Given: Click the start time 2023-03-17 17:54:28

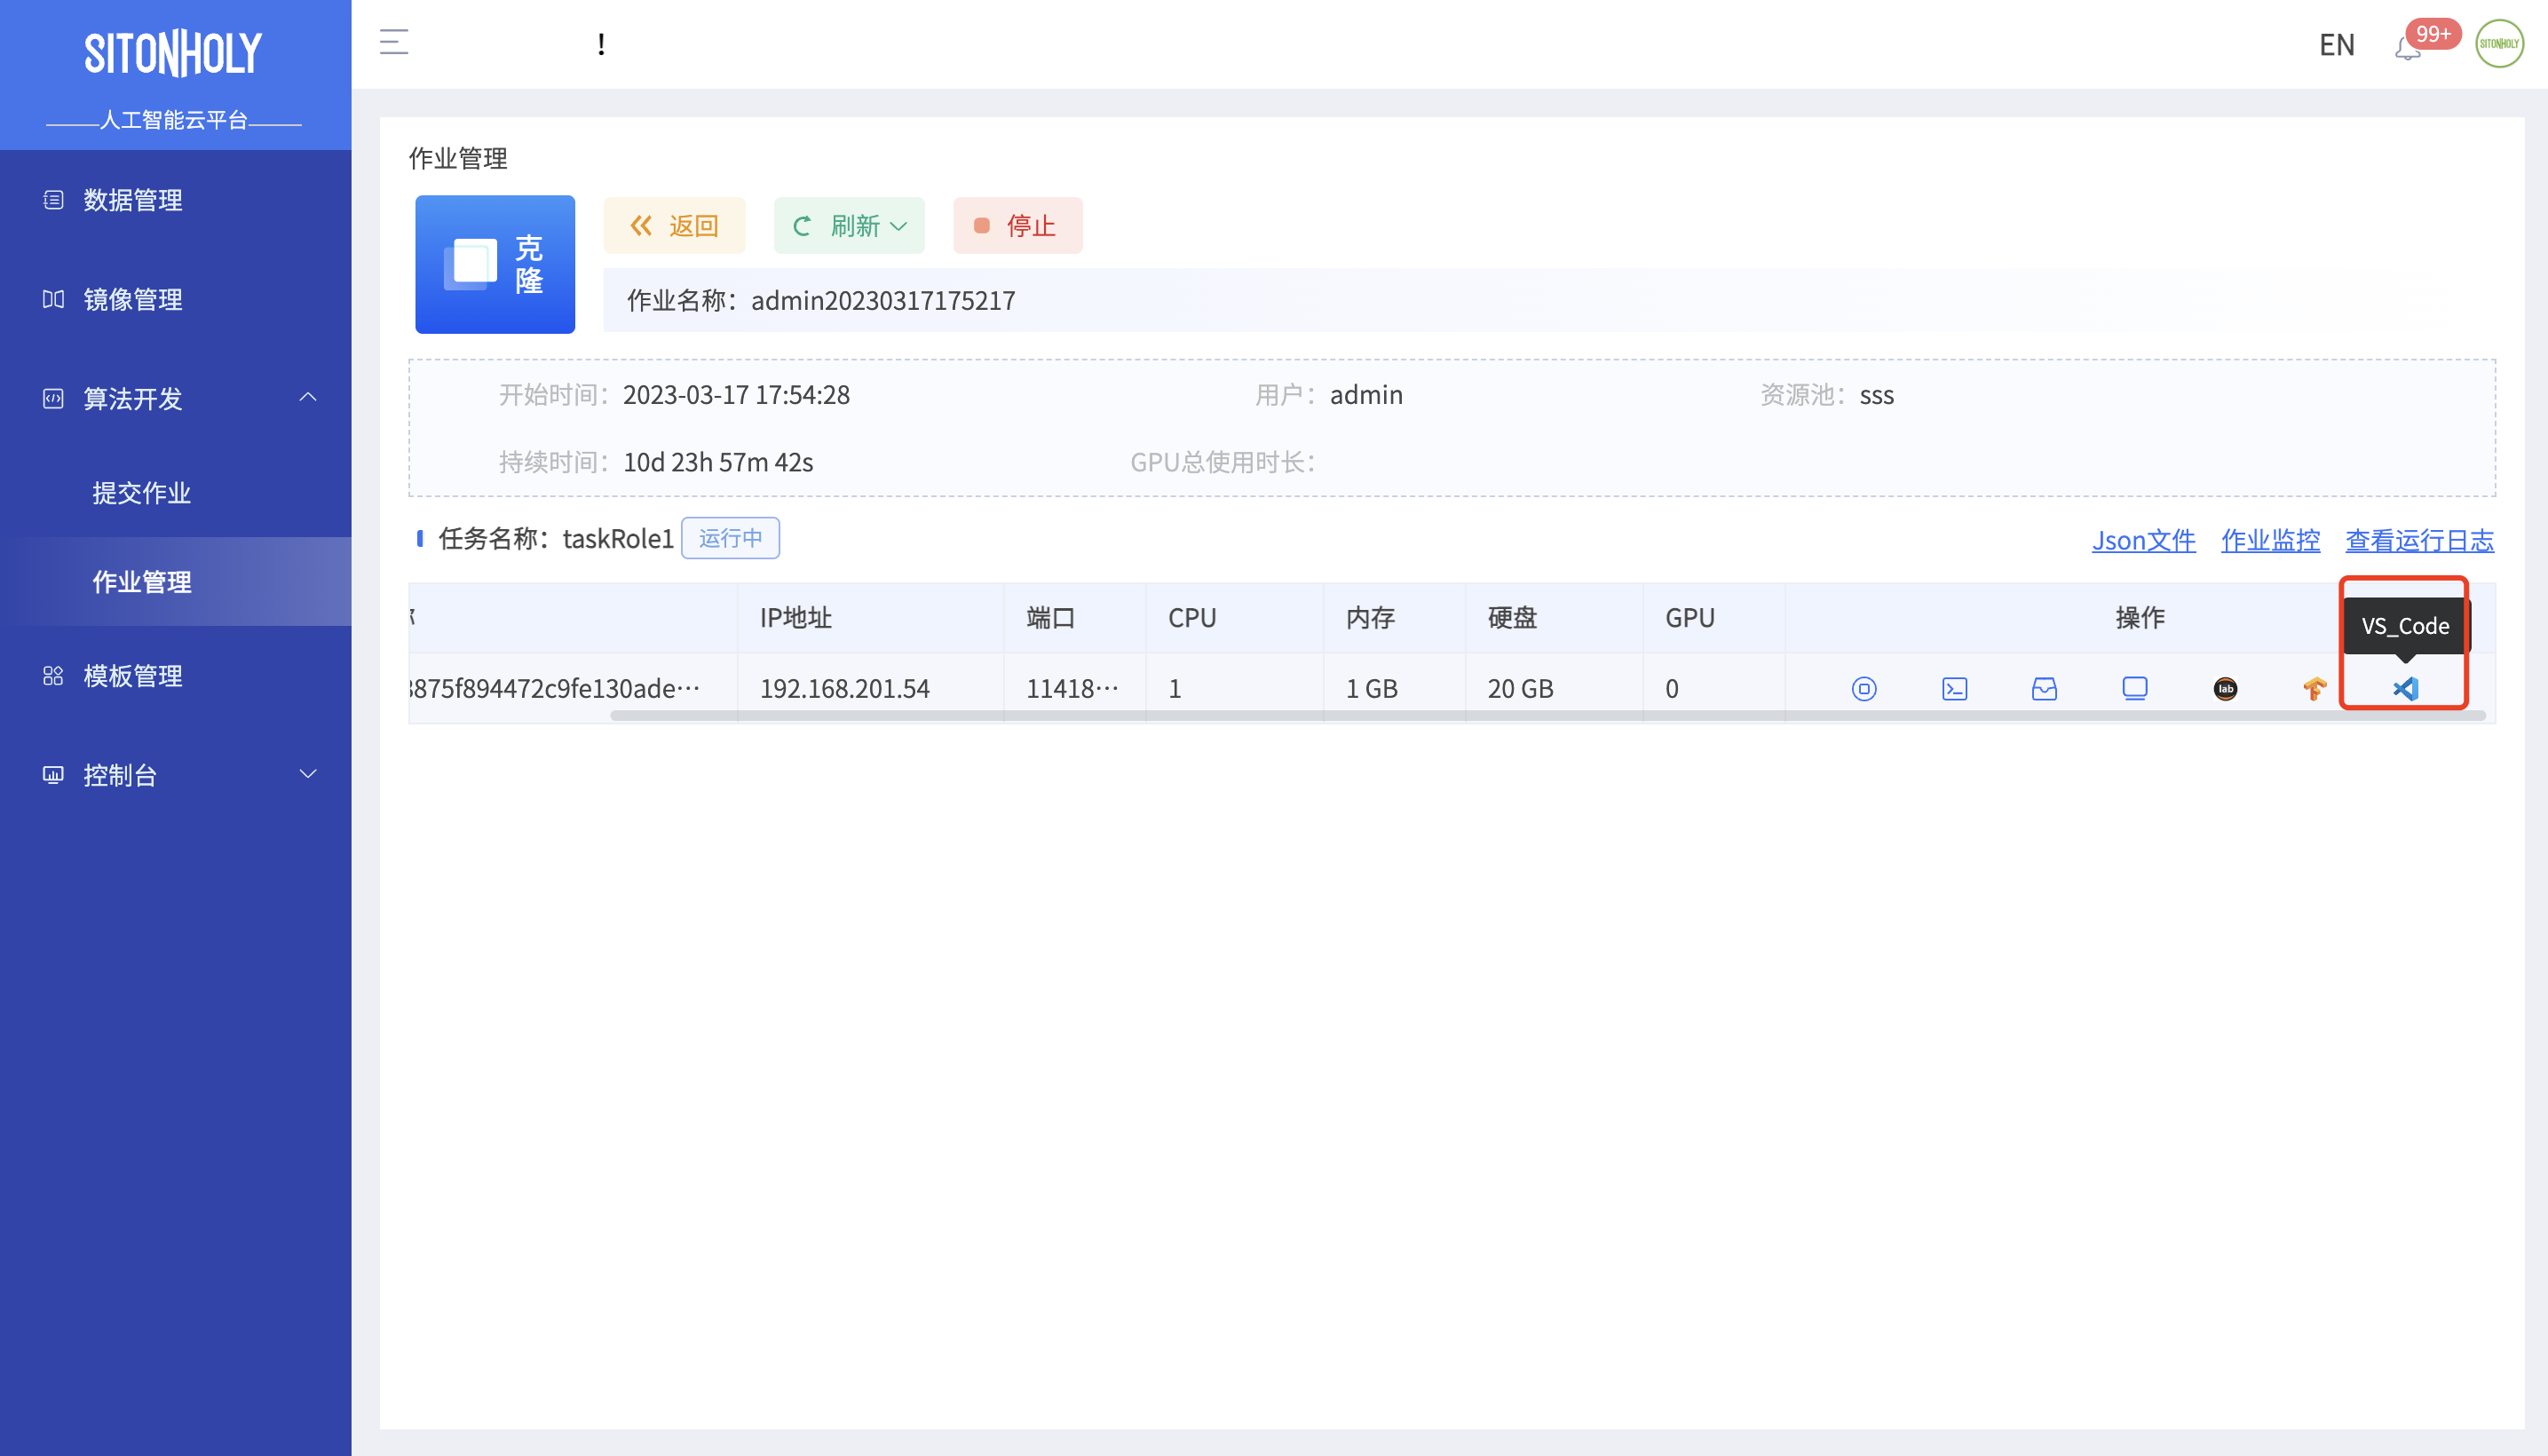Looking at the screenshot, I should point(736,395).
